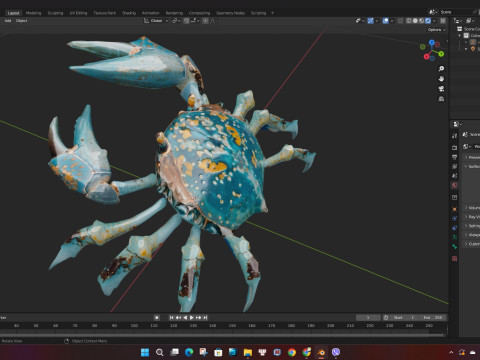Open overlays options dropdown arrow
480x360 pixels.
click(x=392, y=21)
